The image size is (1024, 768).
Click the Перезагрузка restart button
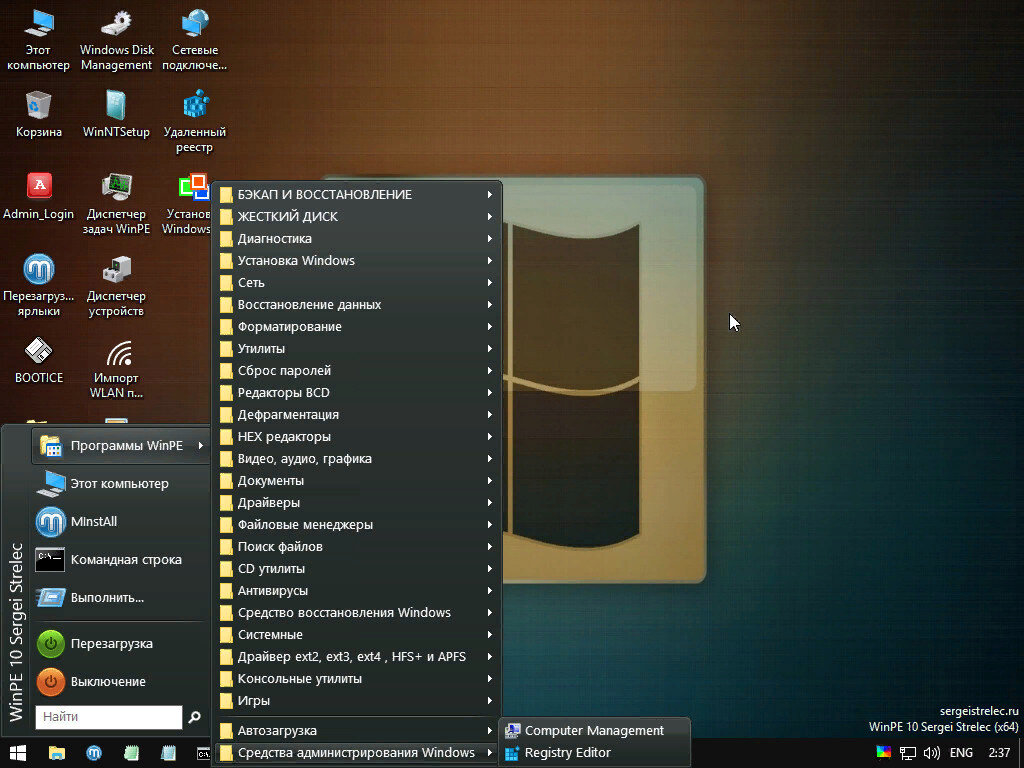click(121, 643)
